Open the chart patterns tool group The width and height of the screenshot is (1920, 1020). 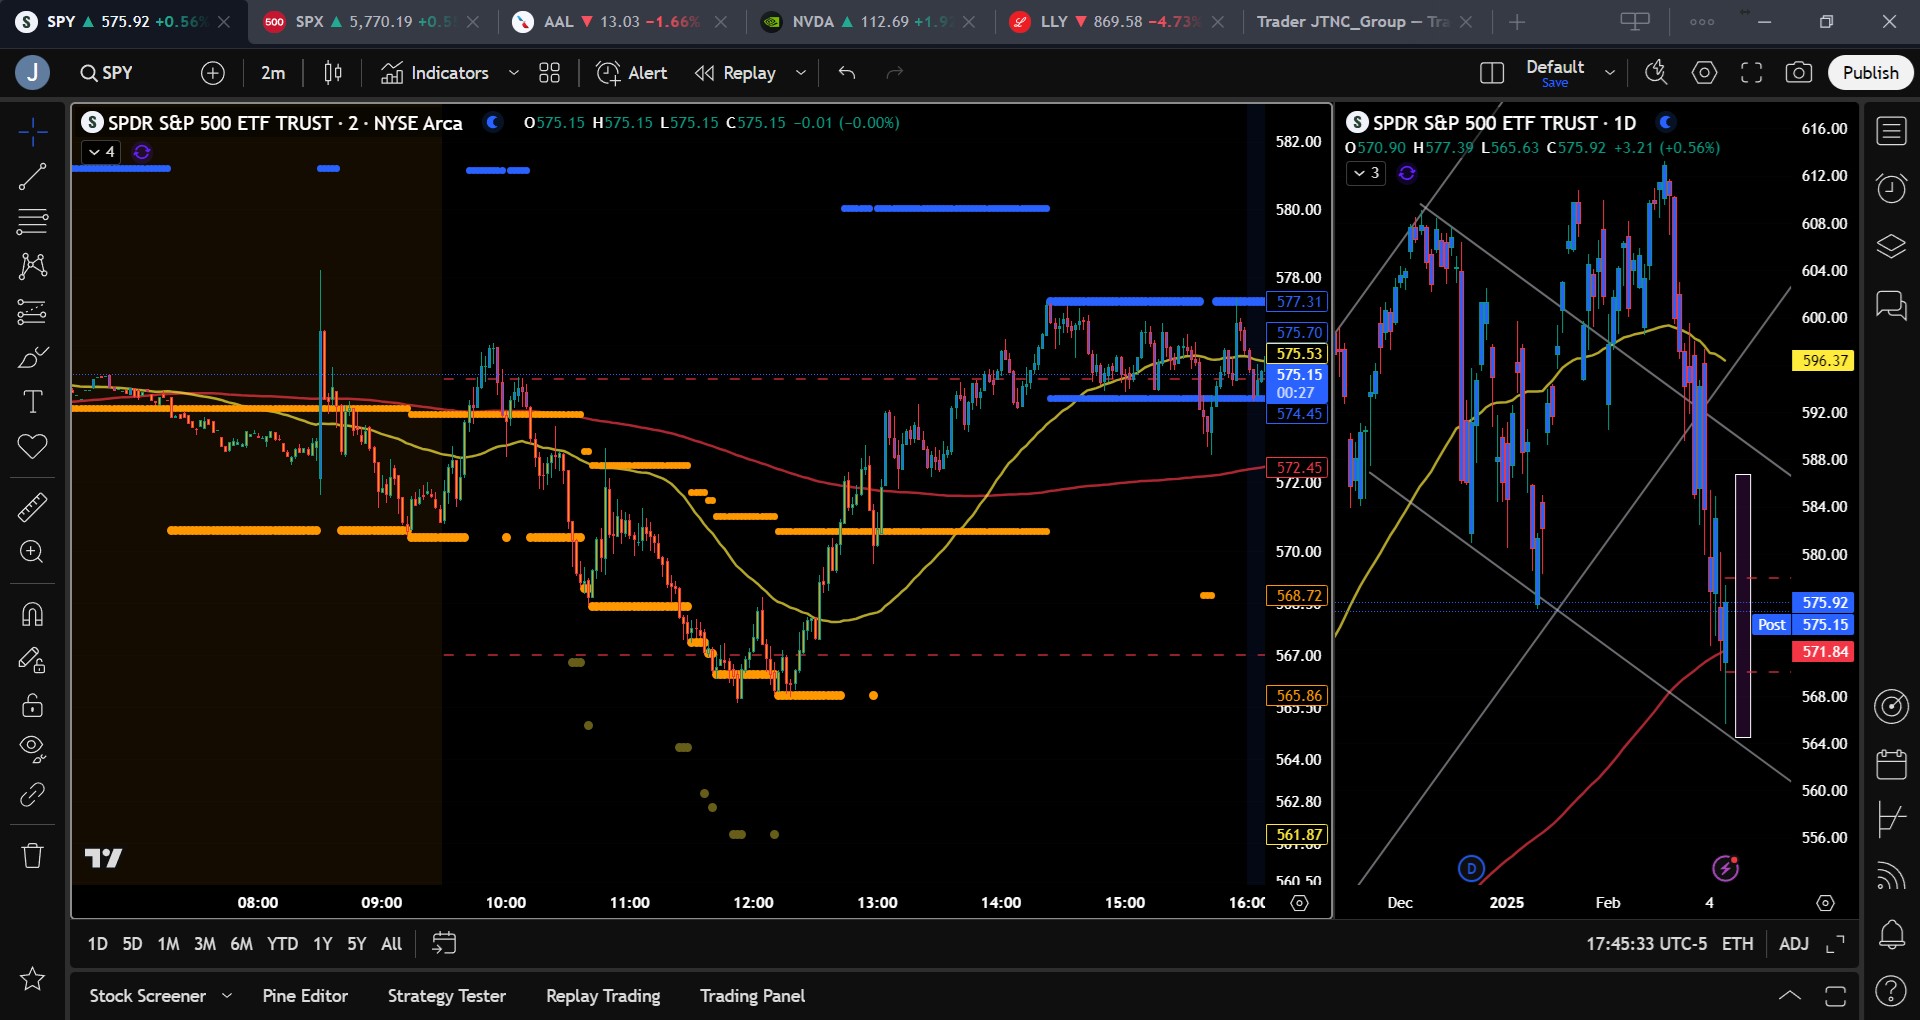32,265
